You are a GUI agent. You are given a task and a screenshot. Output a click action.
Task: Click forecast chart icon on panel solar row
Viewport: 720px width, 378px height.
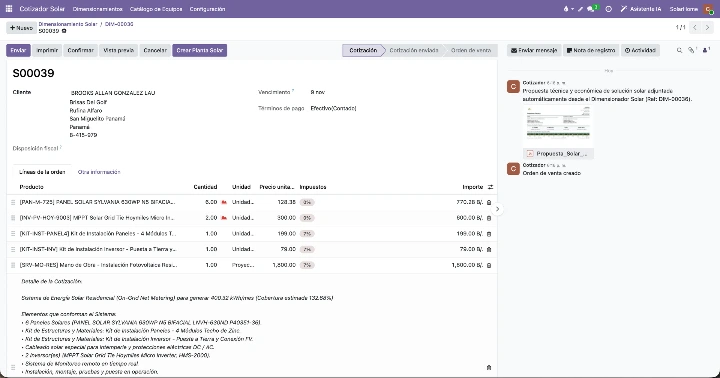click(x=224, y=202)
